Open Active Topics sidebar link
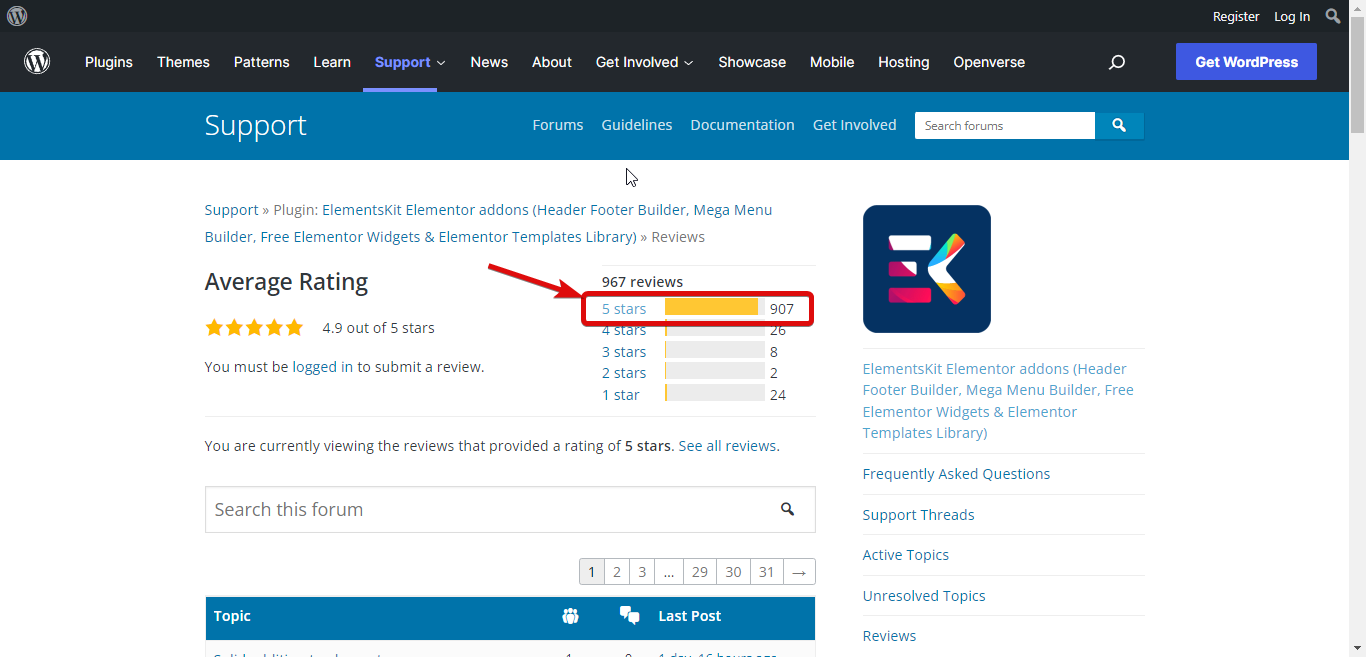1366x657 pixels. [906, 555]
